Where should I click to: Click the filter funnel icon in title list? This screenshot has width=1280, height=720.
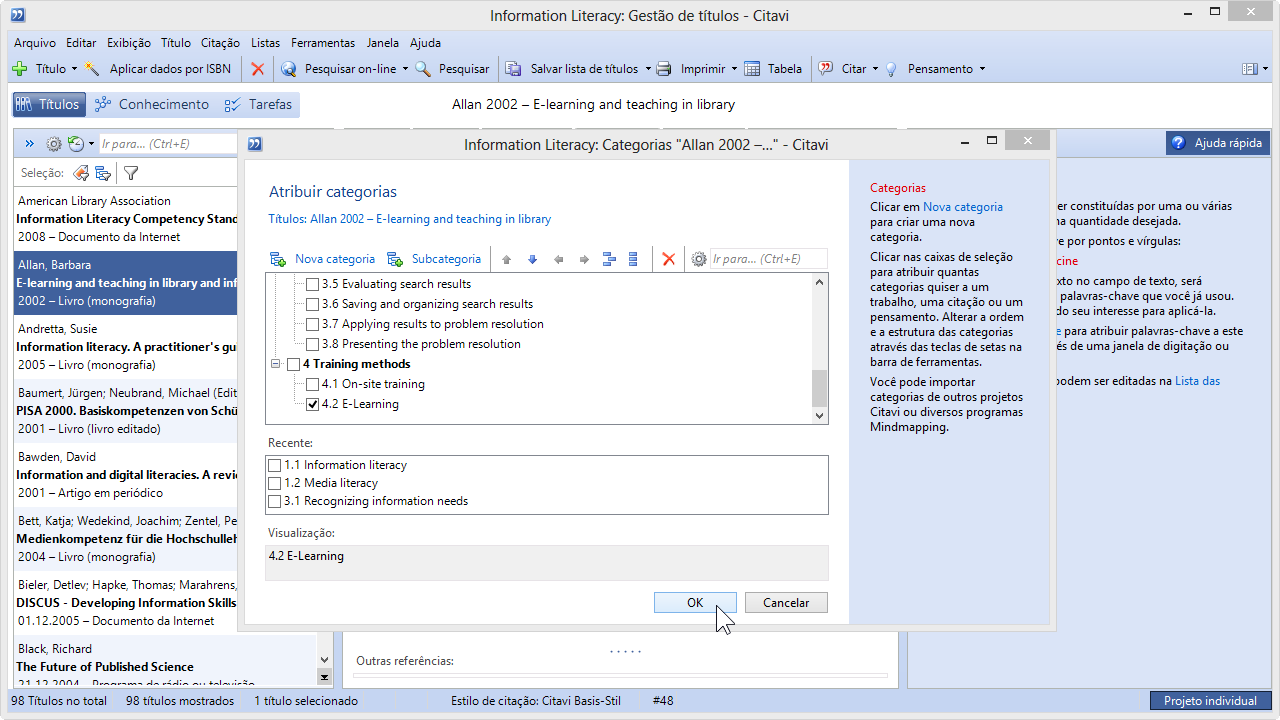[131, 173]
